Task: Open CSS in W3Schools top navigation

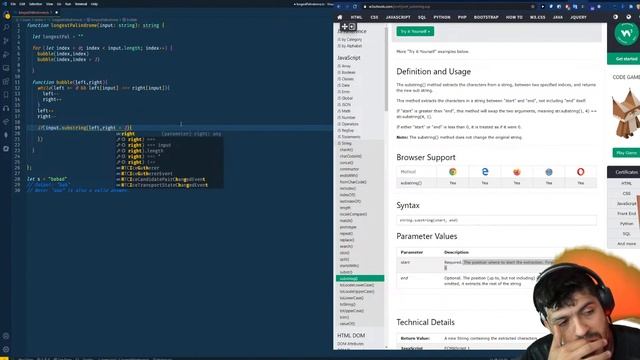Action: point(374,17)
